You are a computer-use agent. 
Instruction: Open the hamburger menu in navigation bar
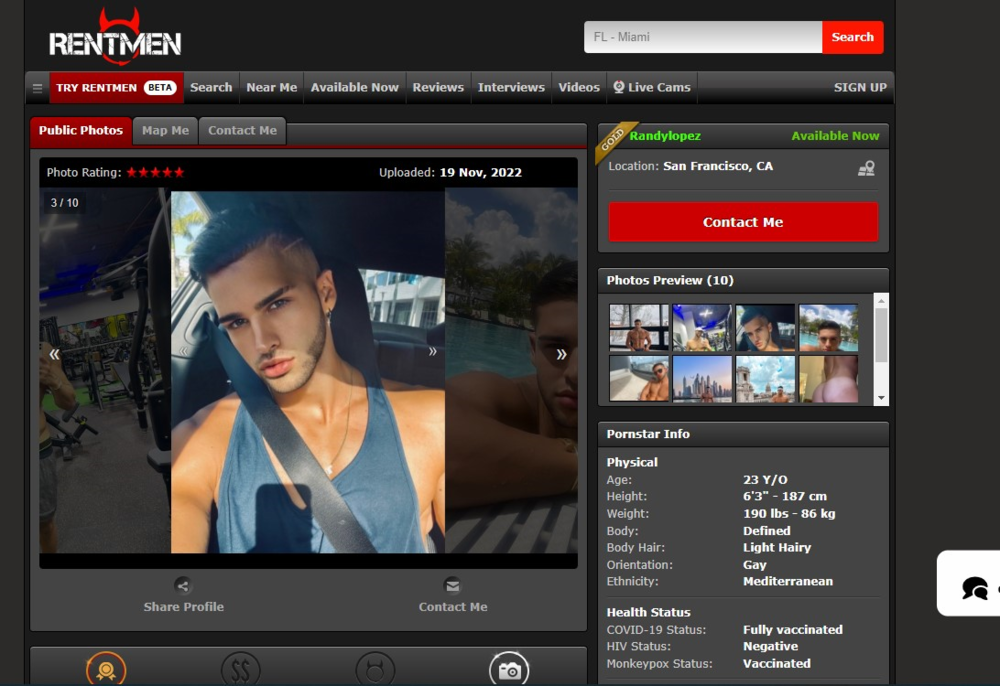click(37, 88)
